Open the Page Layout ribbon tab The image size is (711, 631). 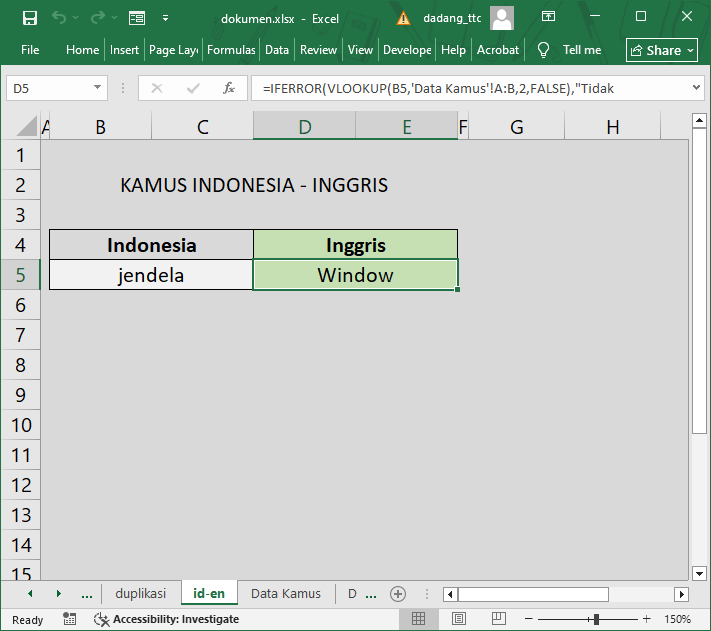click(174, 50)
